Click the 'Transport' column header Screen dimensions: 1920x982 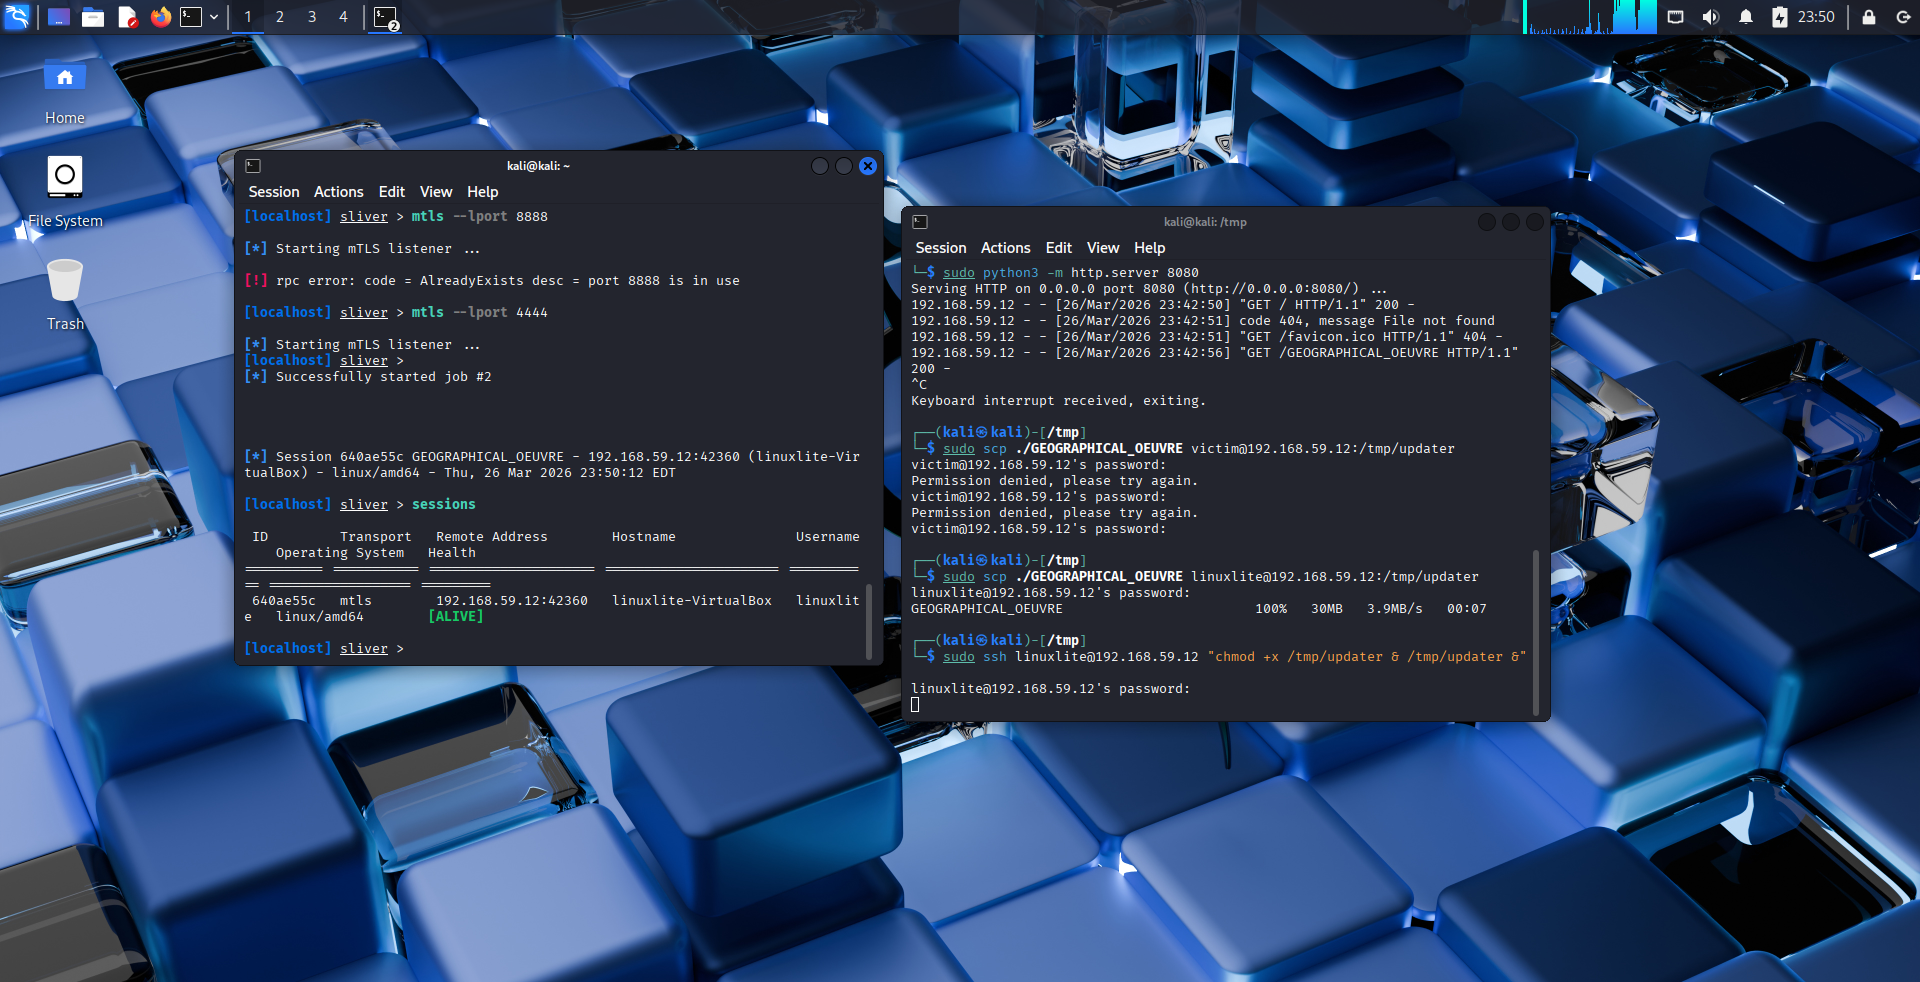point(376,537)
